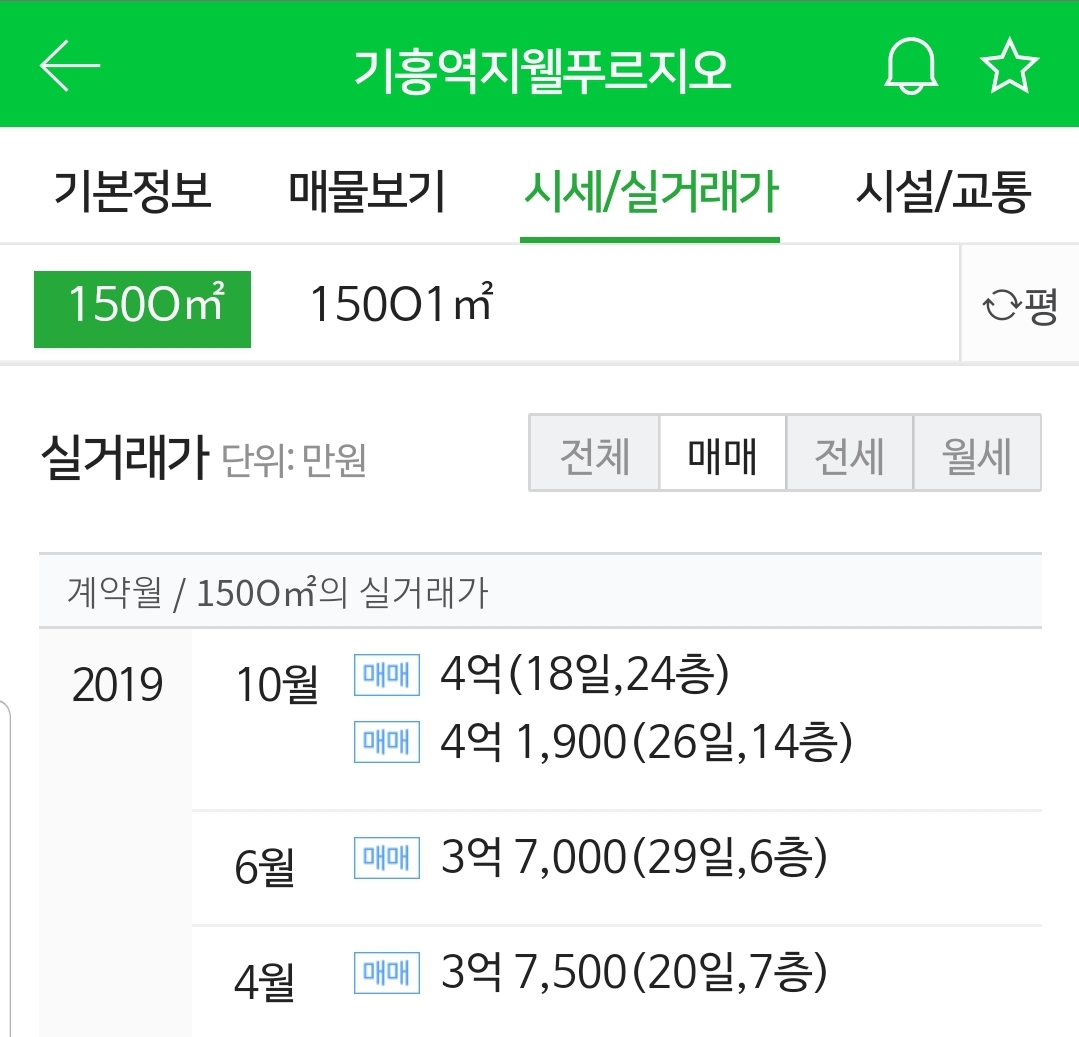The height and width of the screenshot is (1037, 1079).
Task: Open the notification bell alert
Action: [x=910, y=66]
